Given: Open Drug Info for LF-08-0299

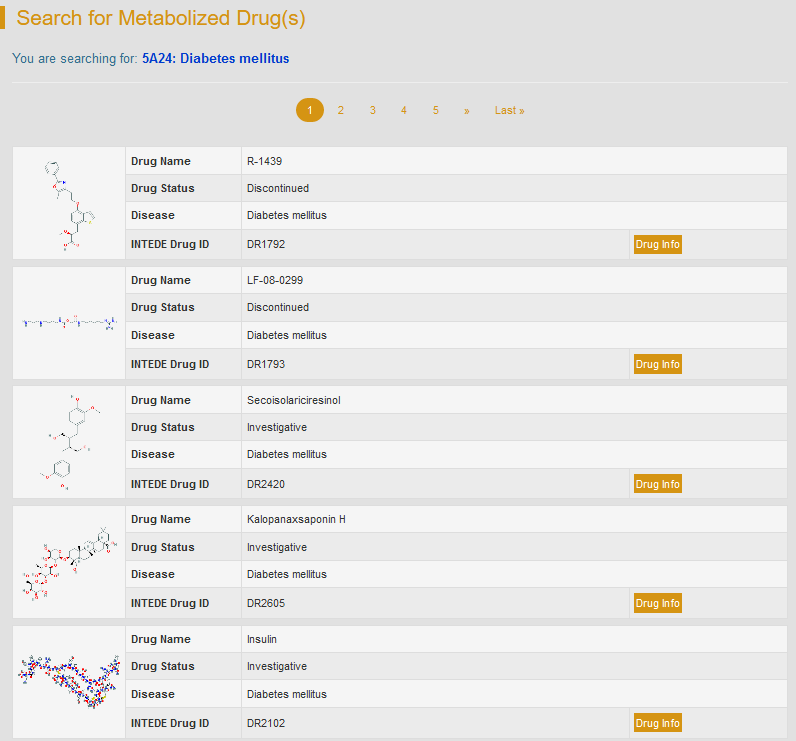Looking at the screenshot, I should coord(657,365).
